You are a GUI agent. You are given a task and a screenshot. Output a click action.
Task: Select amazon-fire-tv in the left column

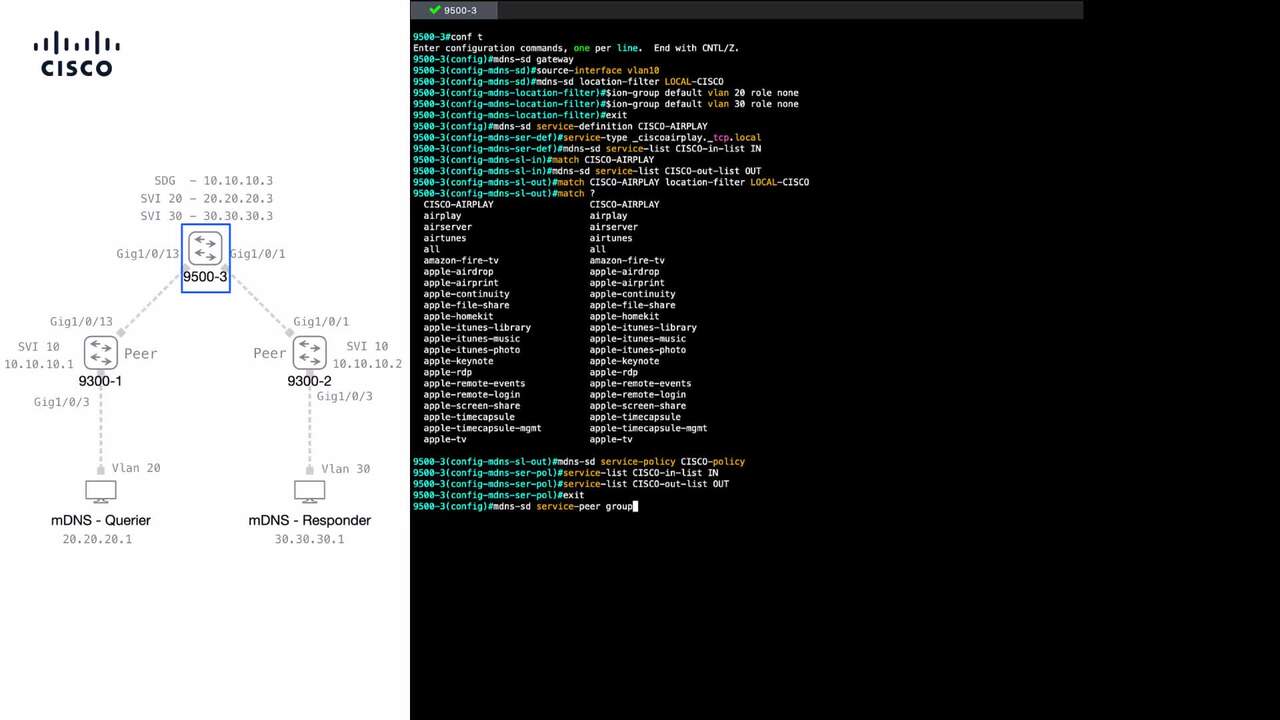pyautogui.click(x=461, y=260)
